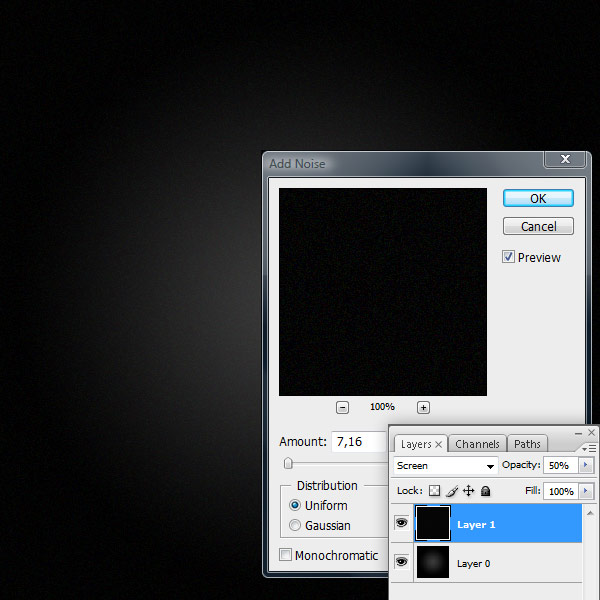Screen dimensions: 600x600
Task: Hide Layer 0 via its eye icon
Action: [x=401, y=561]
